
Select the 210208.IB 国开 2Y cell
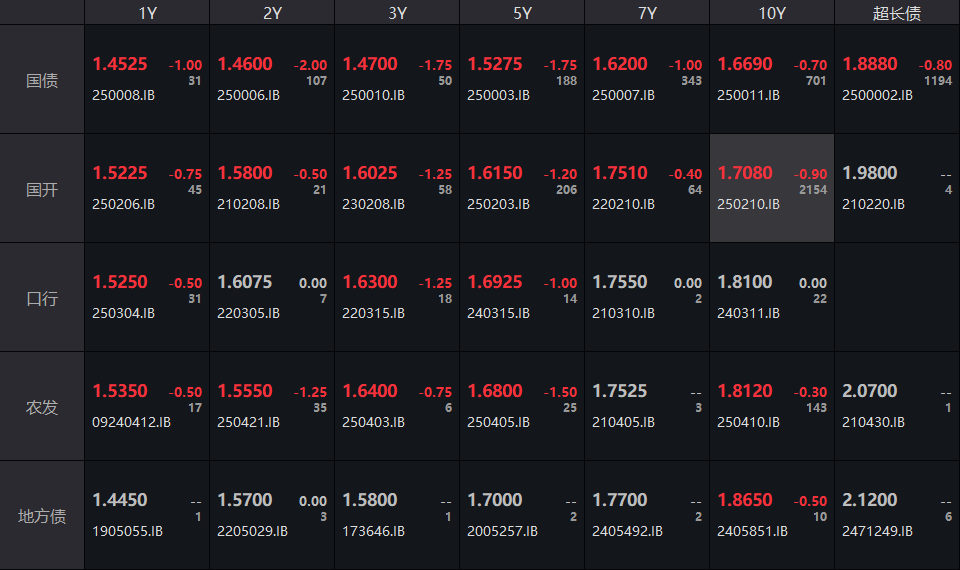coord(272,188)
